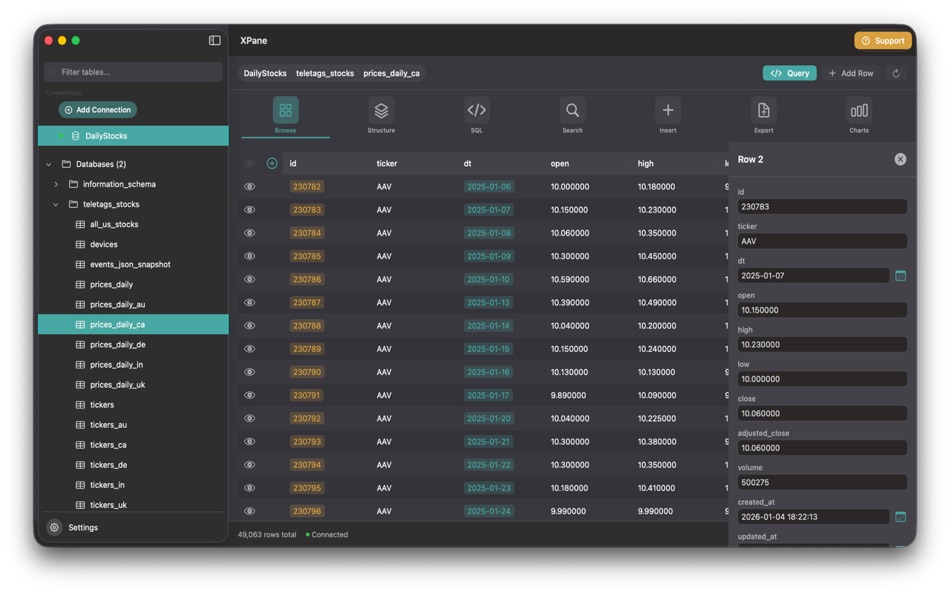
Task: Select the DailyStocks tab
Action: [x=267, y=72]
